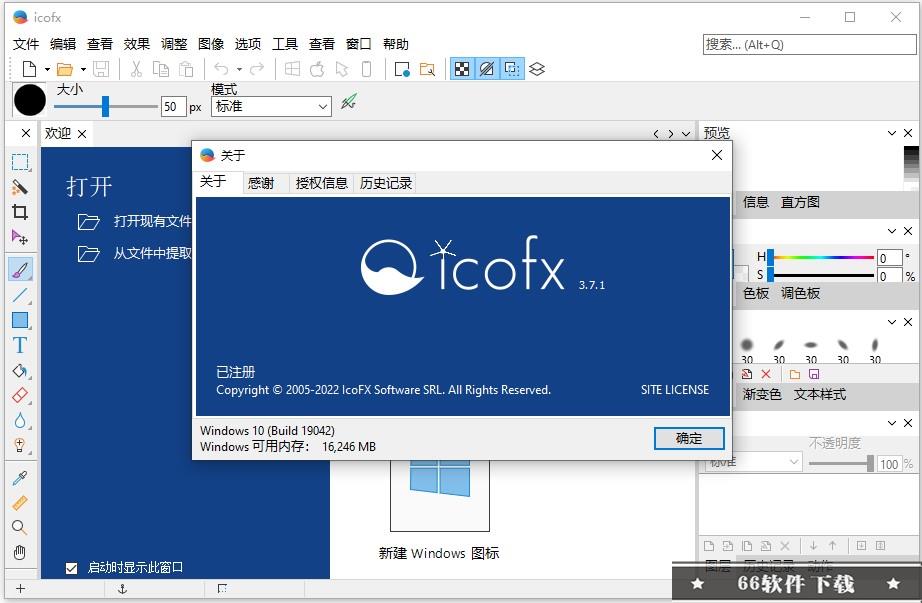Screen dimensions: 922x603
Task: Select the Hand pan tool
Action: (20, 552)
